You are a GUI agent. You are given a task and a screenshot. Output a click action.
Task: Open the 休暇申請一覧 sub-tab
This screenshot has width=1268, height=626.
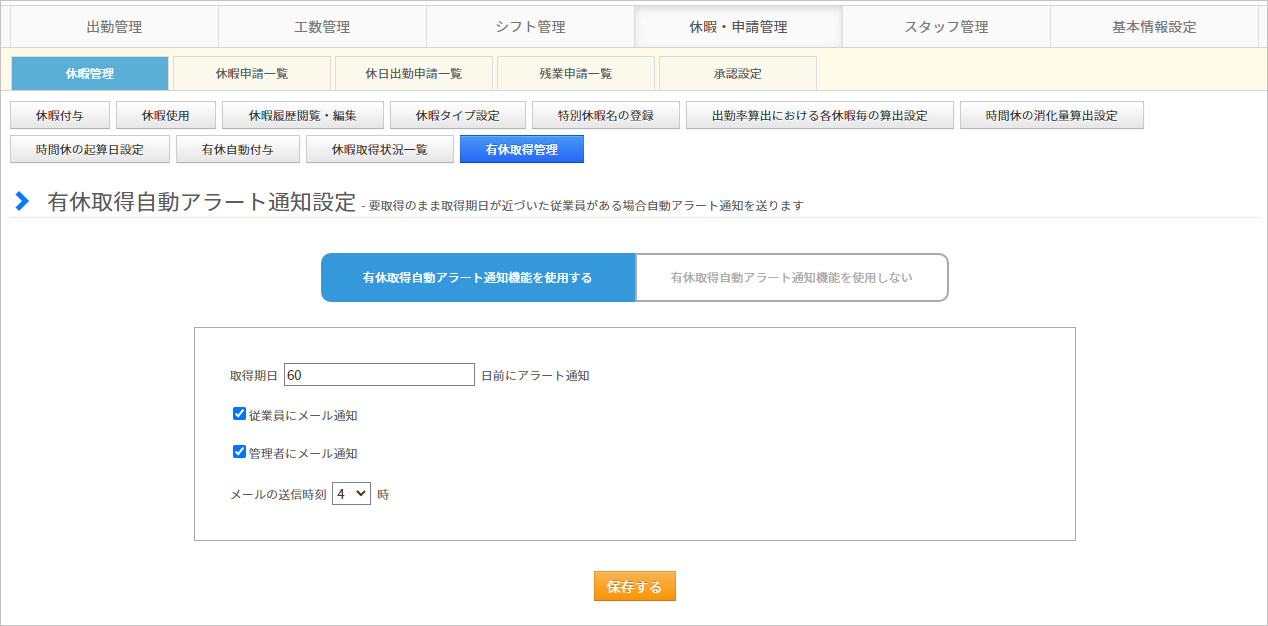(x=252, y=73)
